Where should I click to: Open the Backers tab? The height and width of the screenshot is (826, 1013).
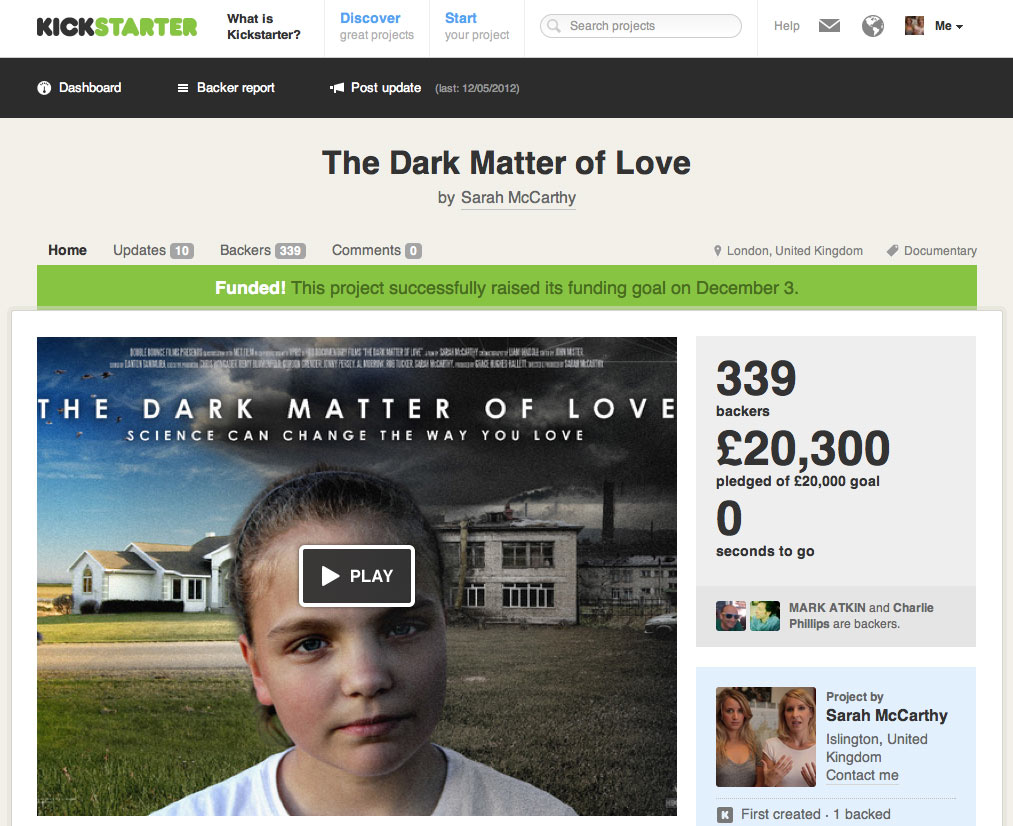click(262, 250)
